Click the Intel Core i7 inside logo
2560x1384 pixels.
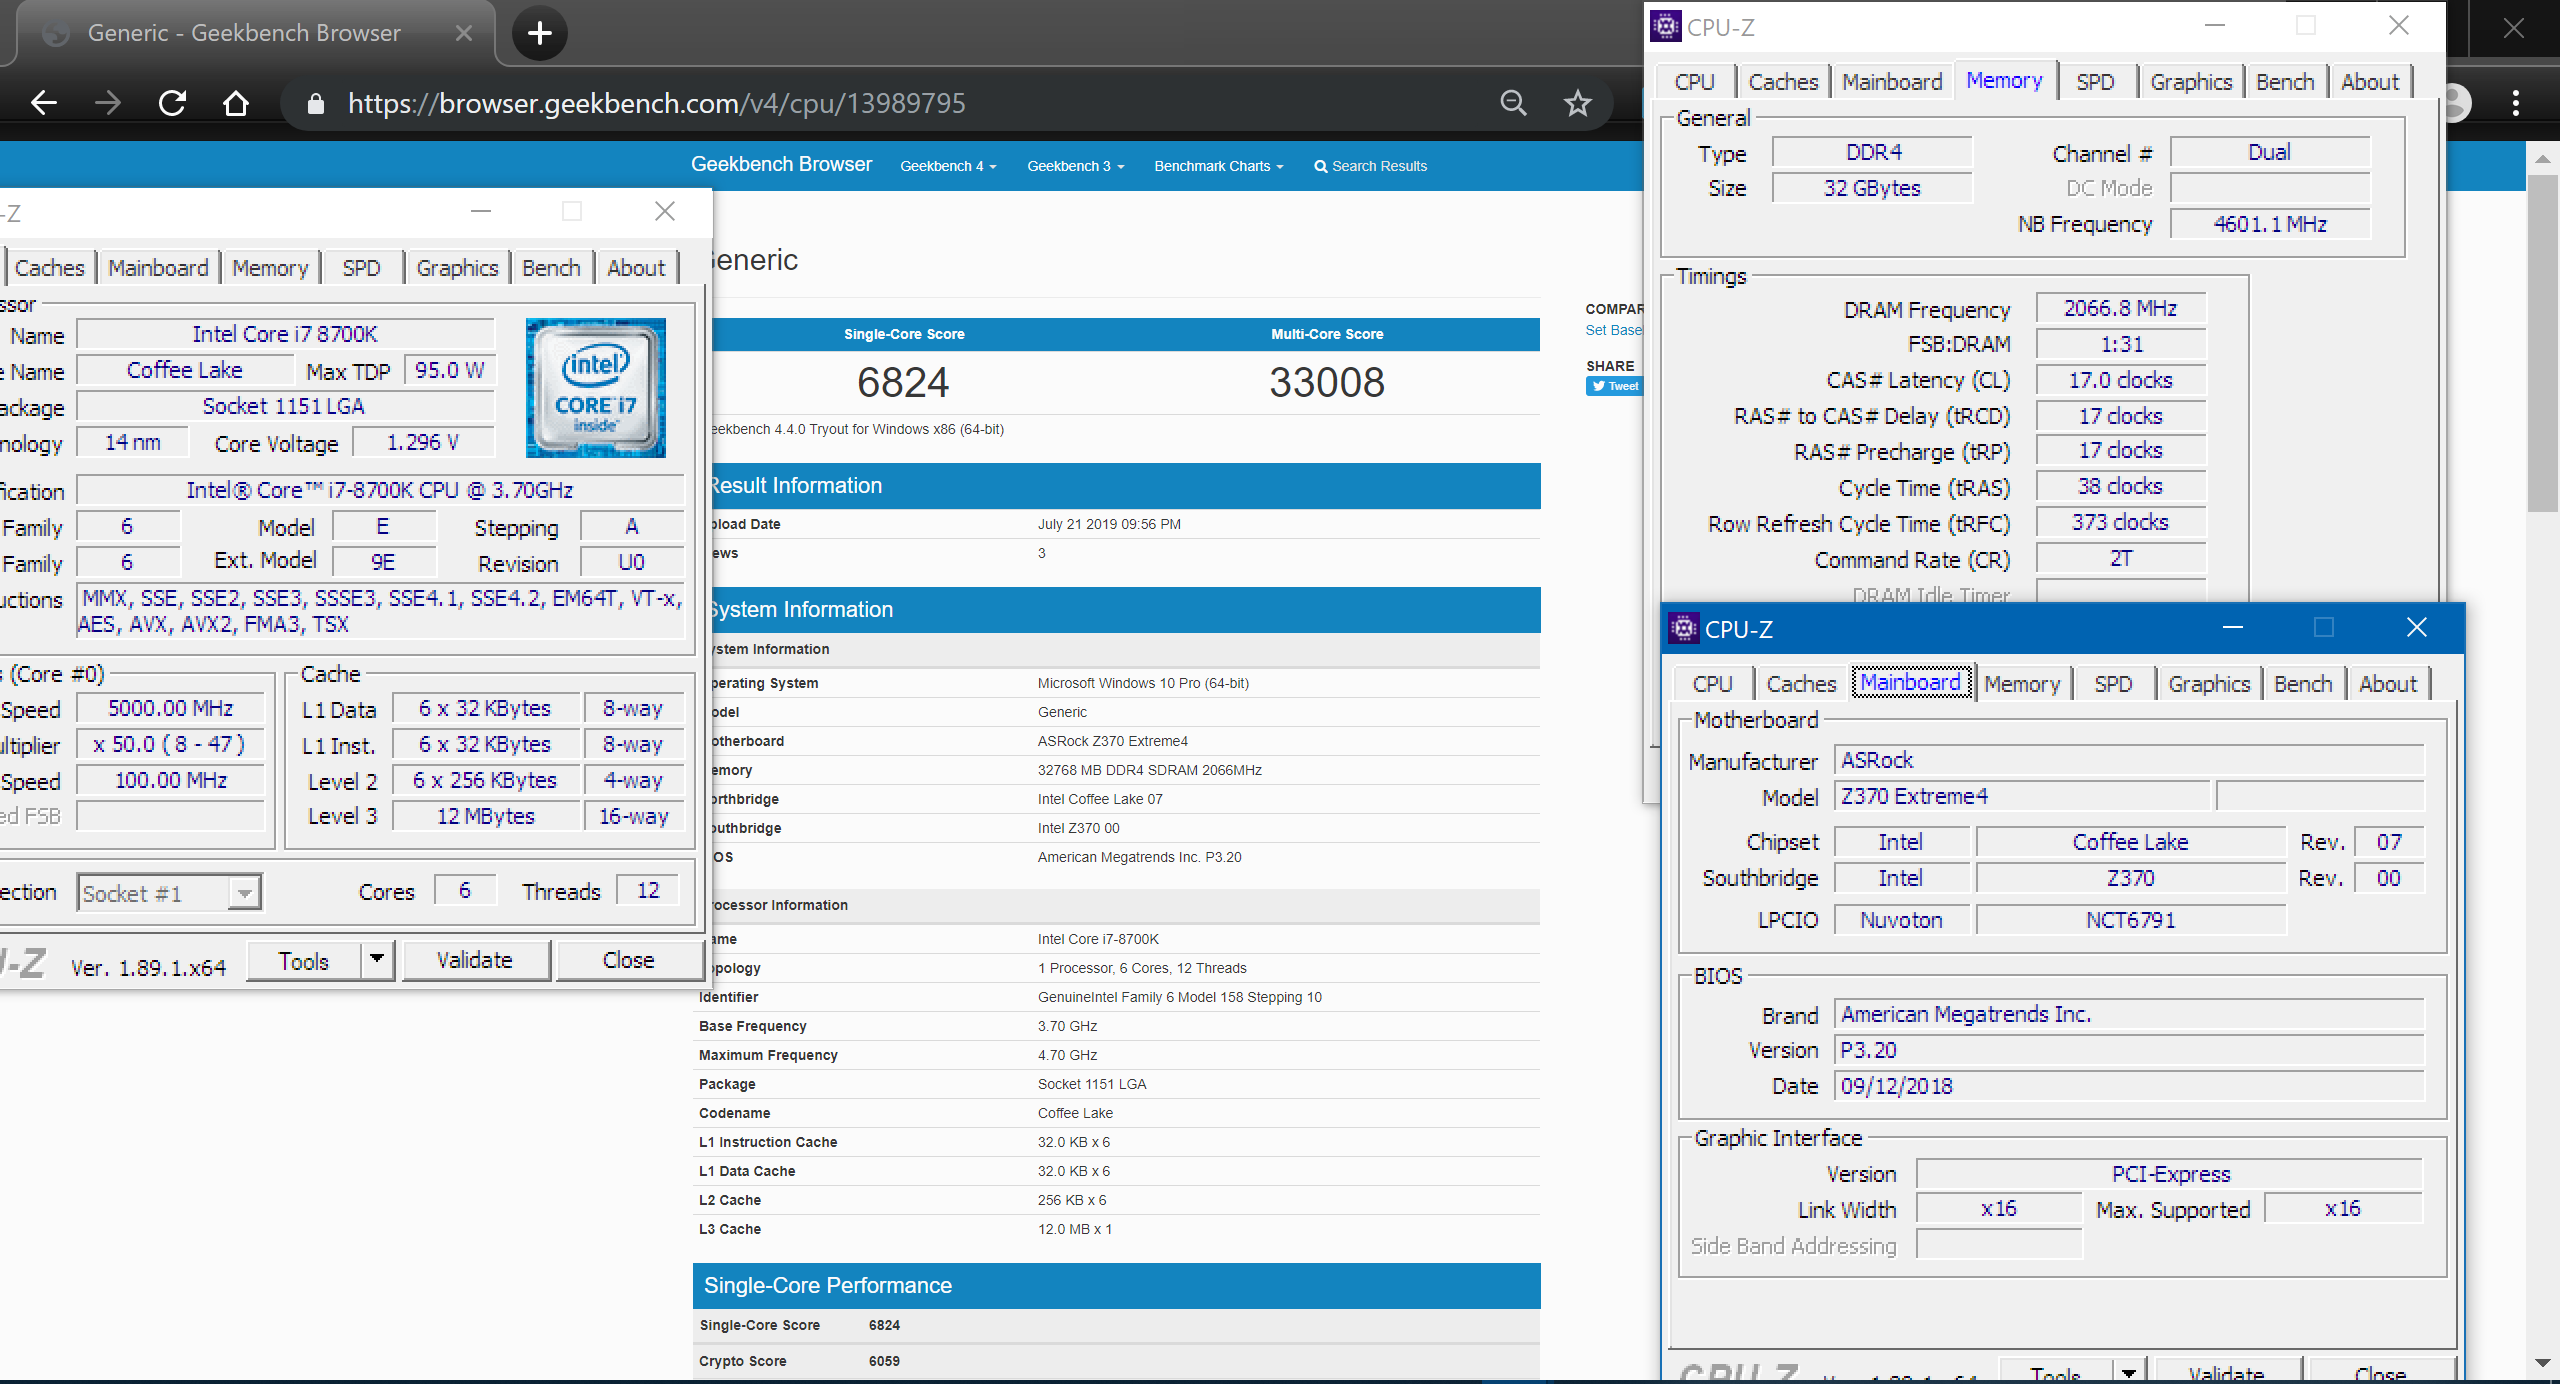596,388
